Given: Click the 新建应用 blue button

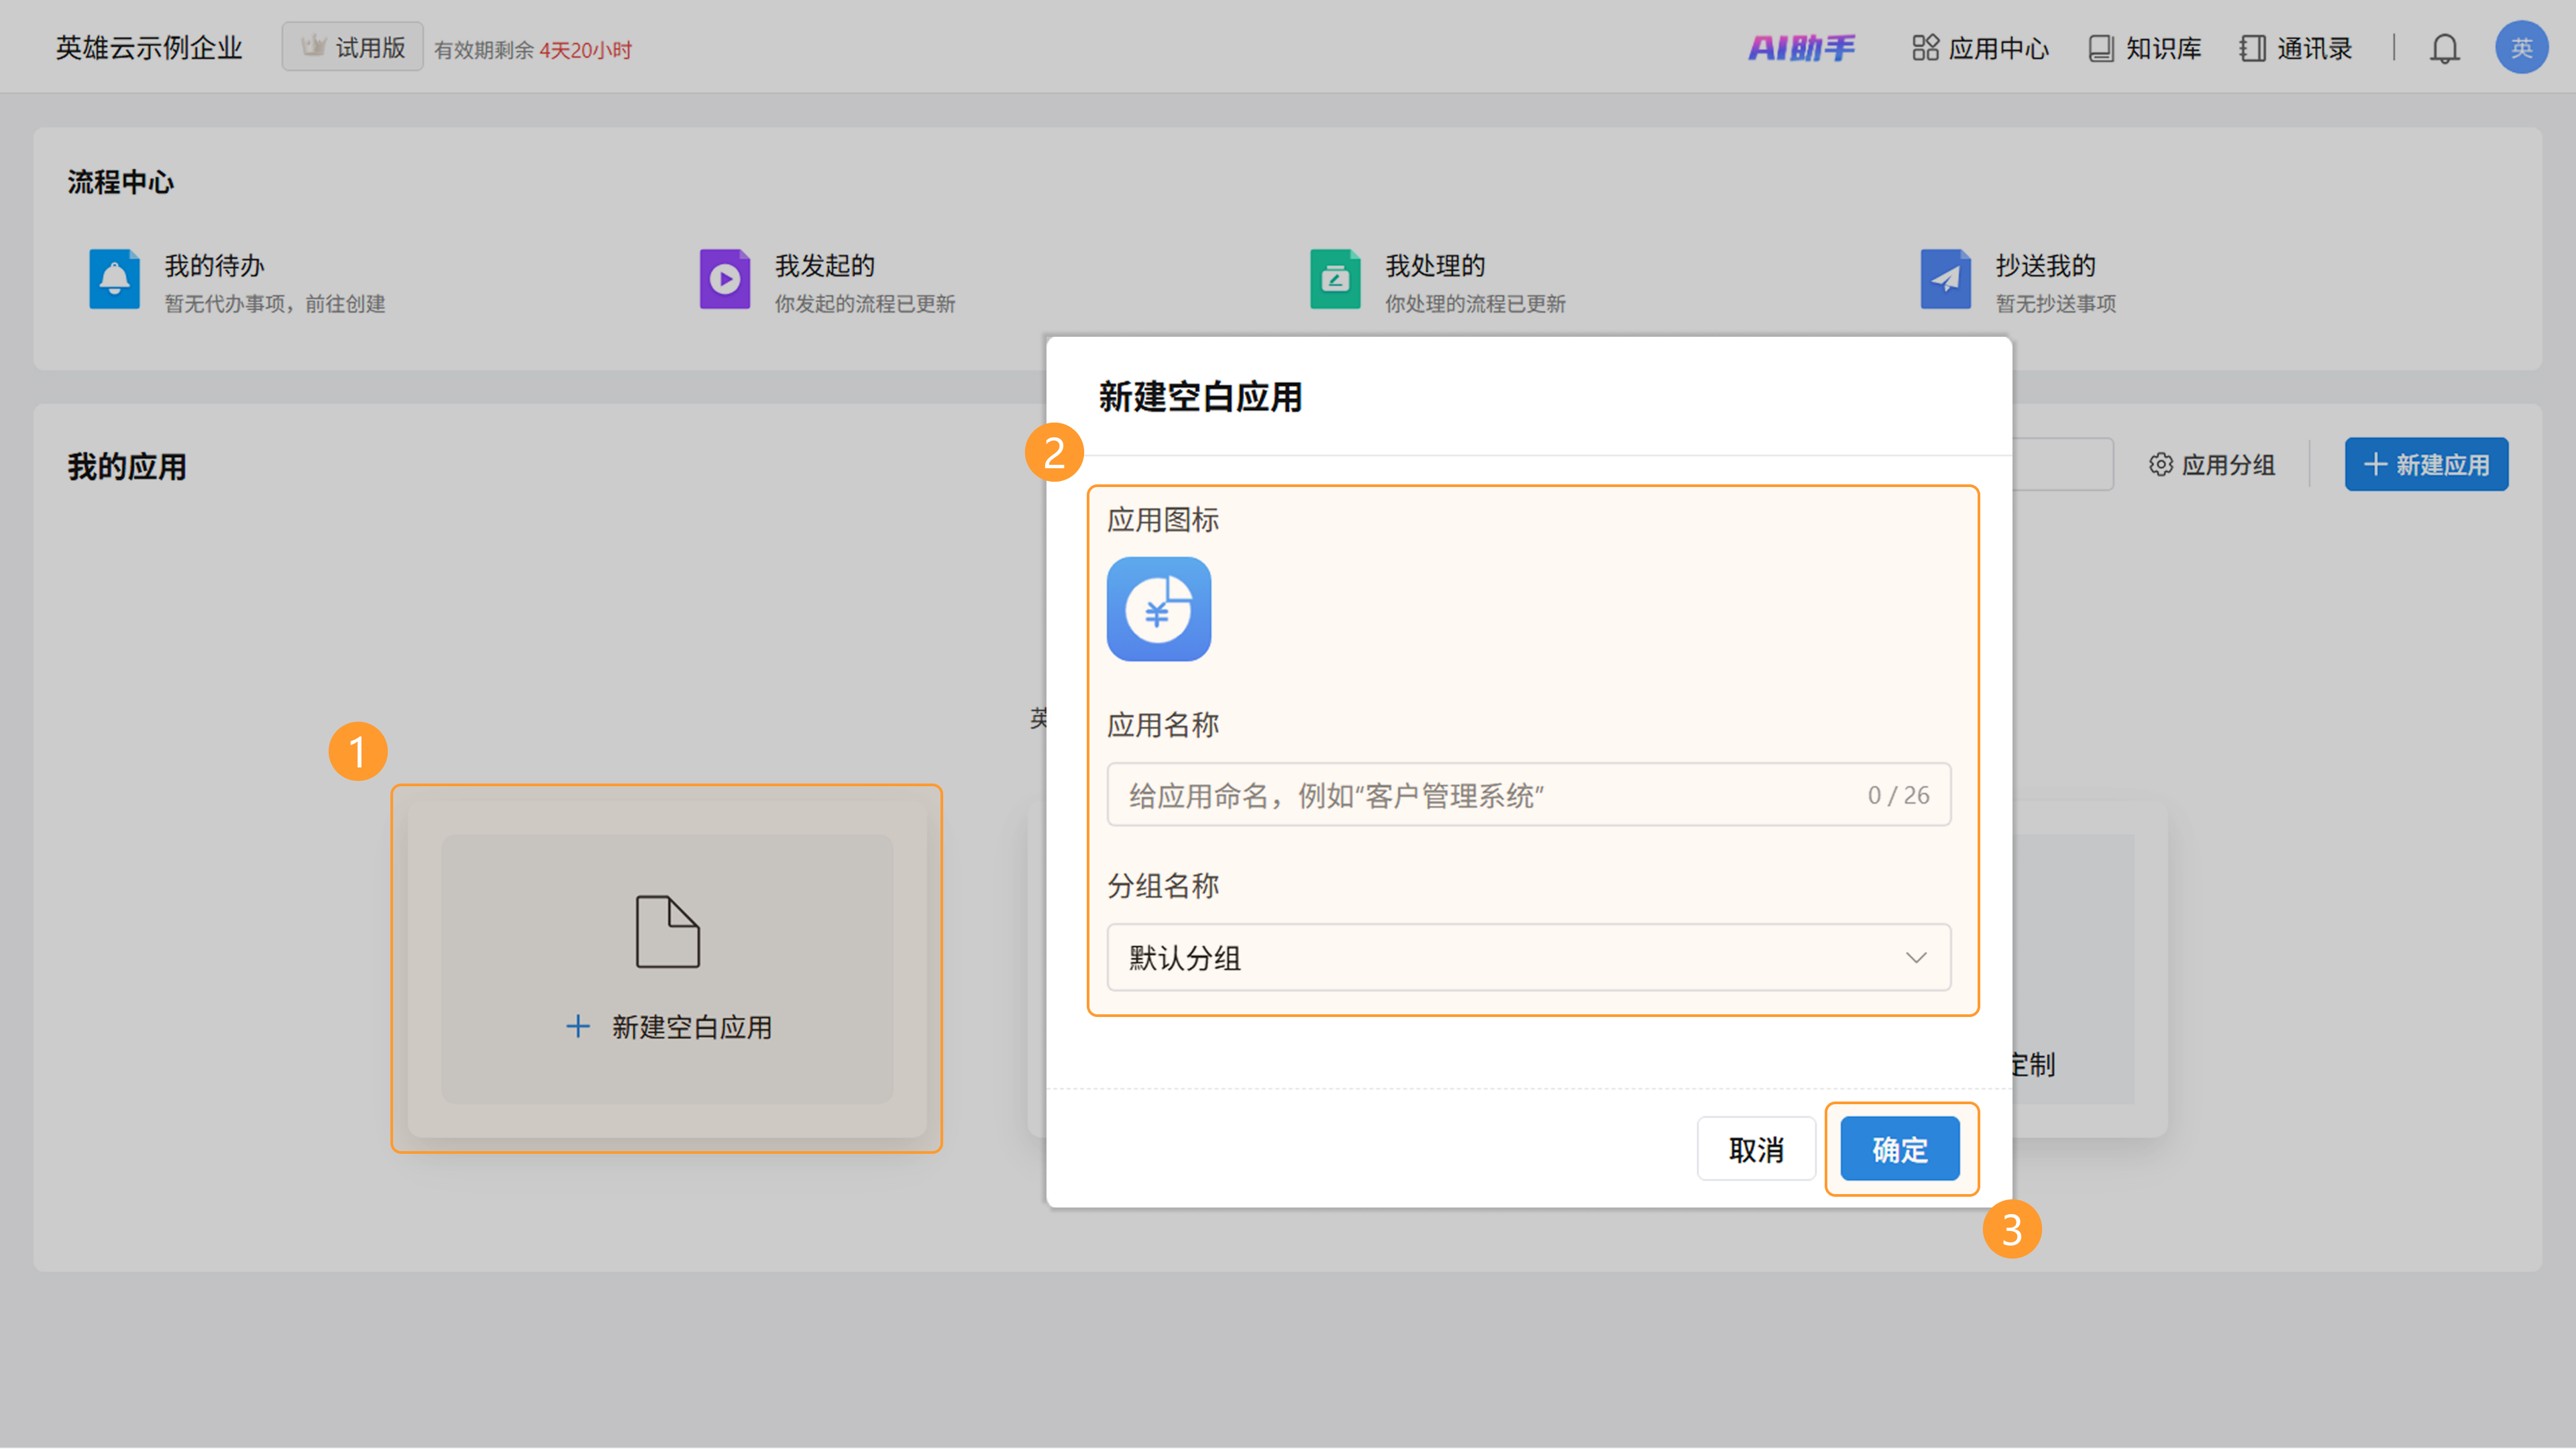Looking at the screenshot, I should click(x=2425, y=465).
